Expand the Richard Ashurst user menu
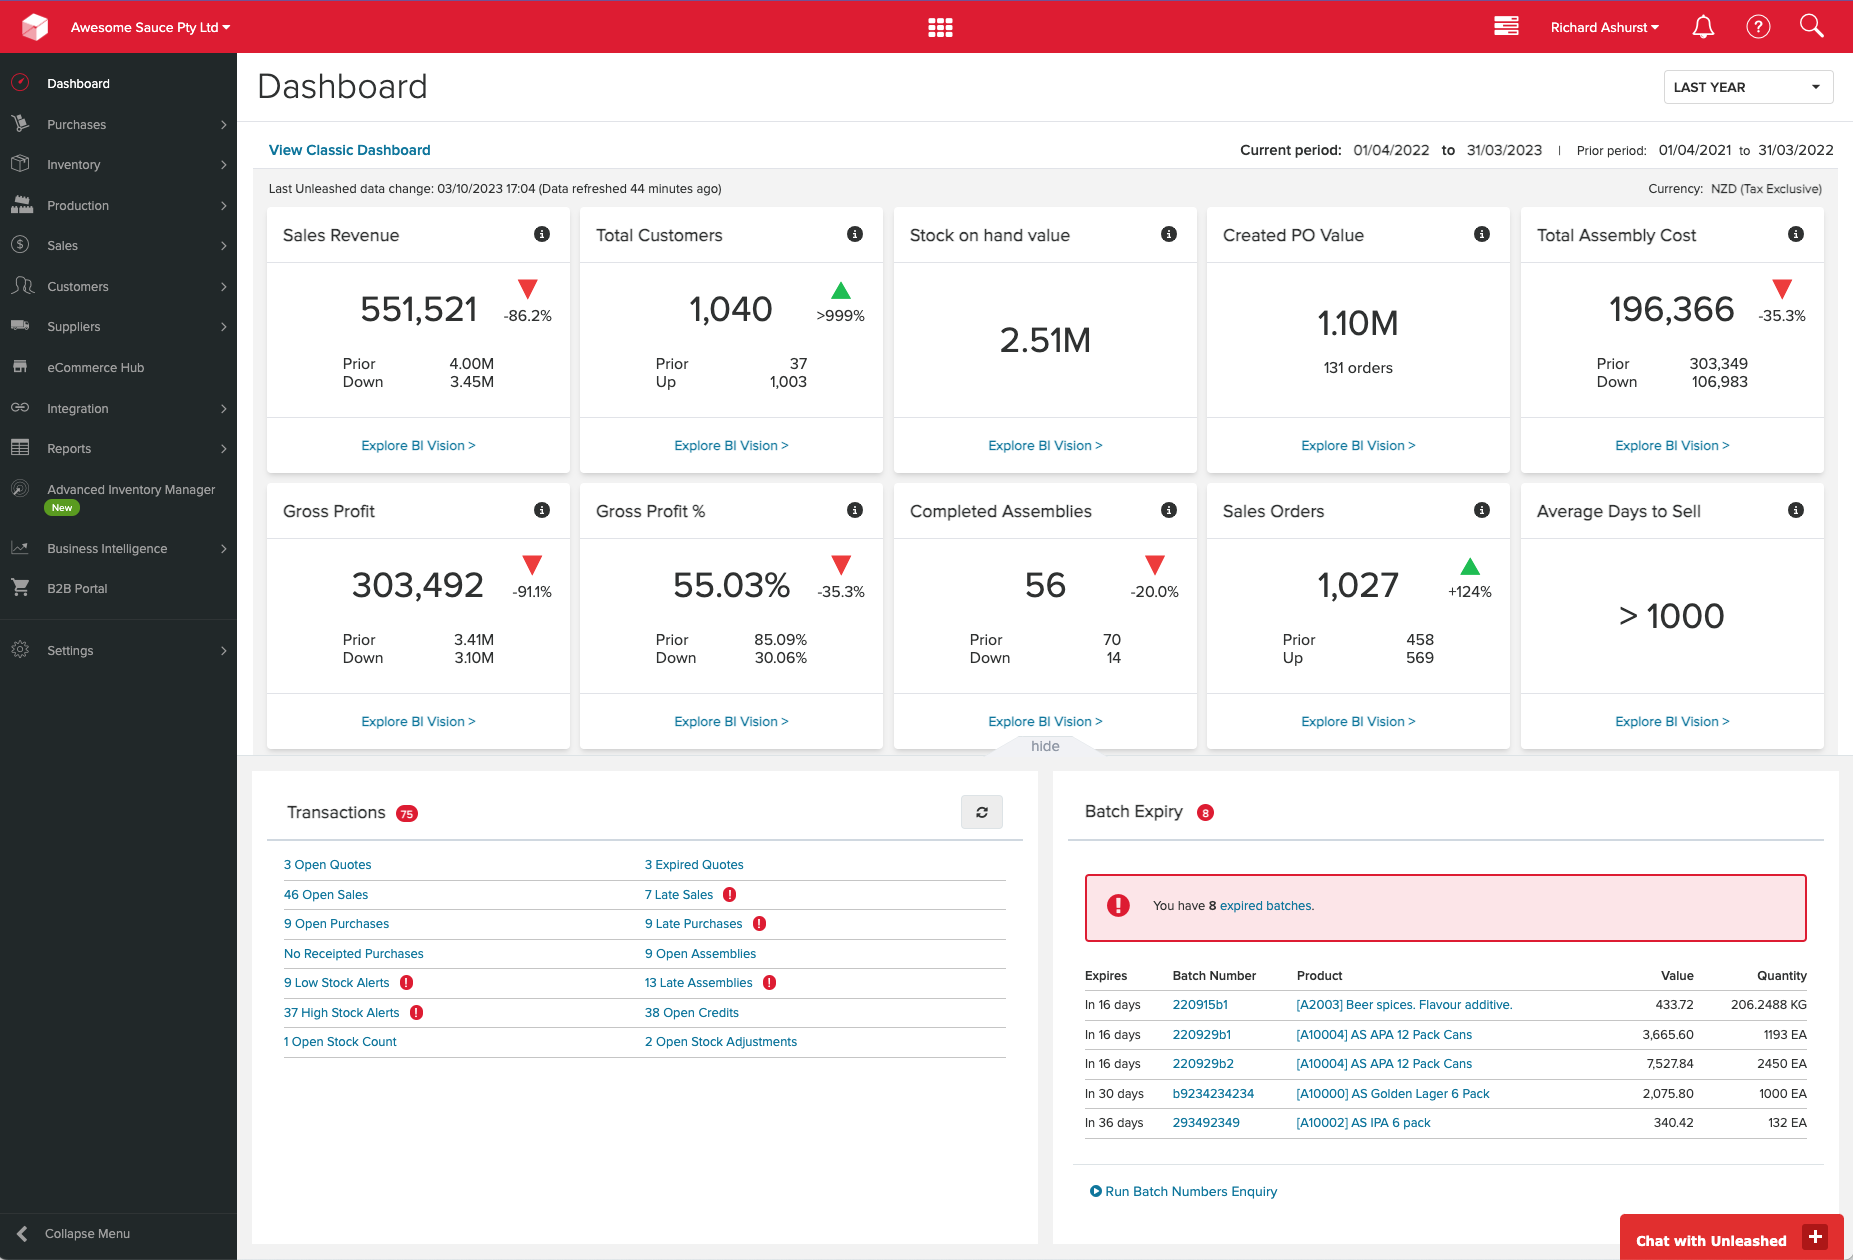The width and height of the screenshot is (1853, 1260). (1605, 27)
